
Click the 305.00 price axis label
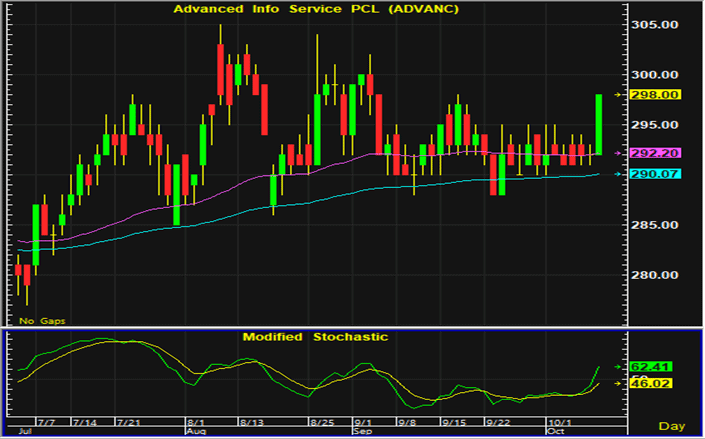click(x=658, y=25)
